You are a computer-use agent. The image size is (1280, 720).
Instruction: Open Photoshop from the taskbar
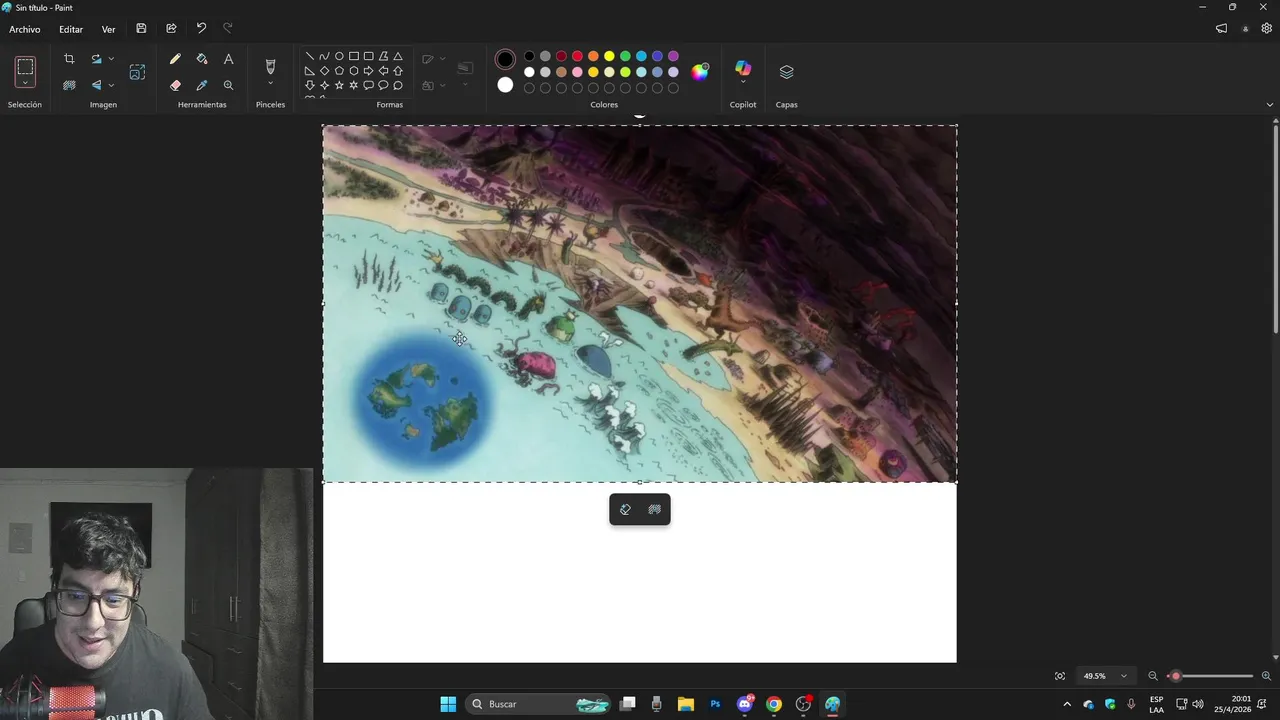click(x=715, y=704)
